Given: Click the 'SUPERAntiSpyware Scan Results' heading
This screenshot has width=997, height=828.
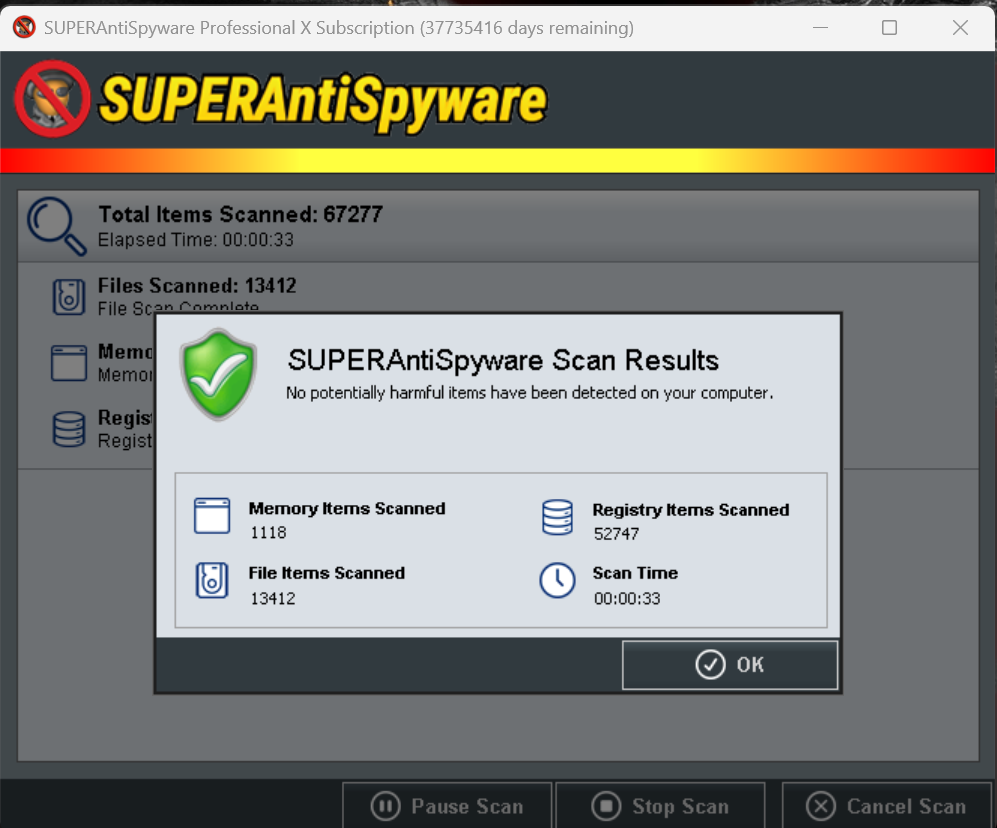Looking at the screenshot, I should (503, 360).
